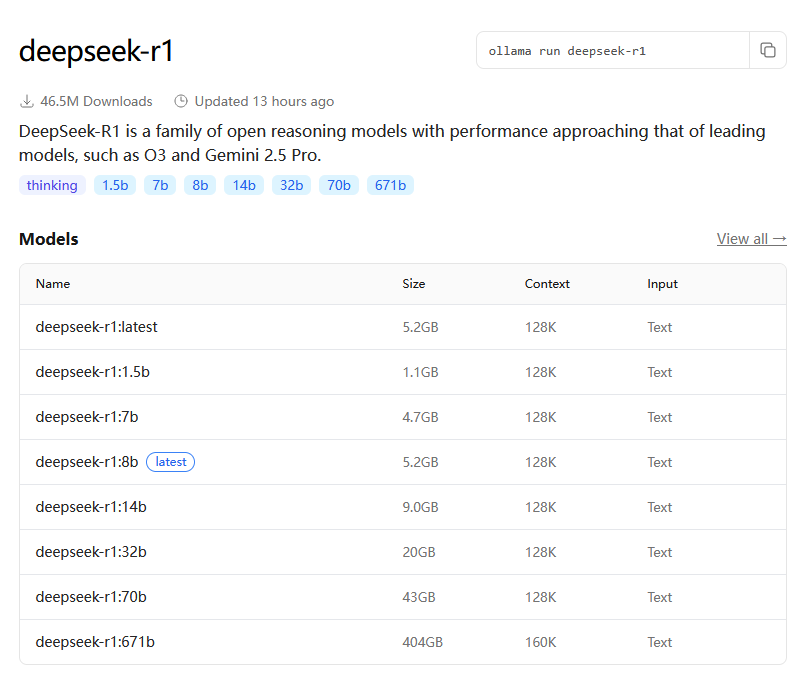This screenshot has height=675, width=800.
Task: Choose the 32b size tag
Action: [291, 185]
